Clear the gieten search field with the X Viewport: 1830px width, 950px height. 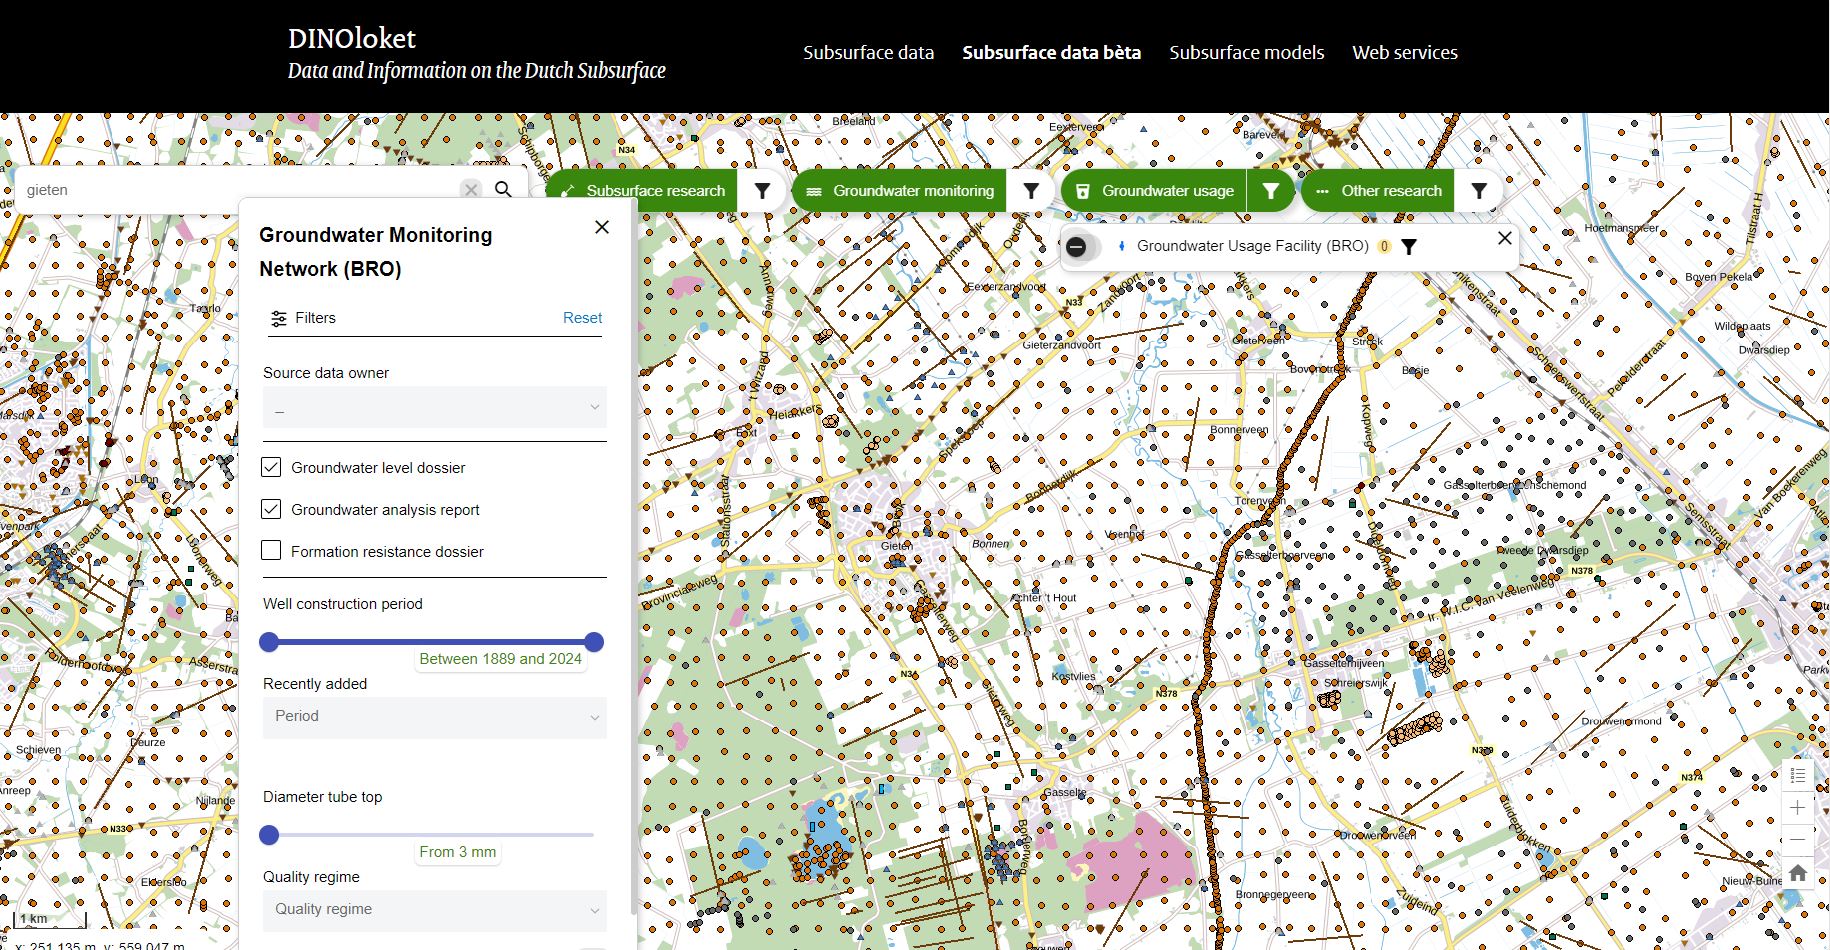click(470, 189)
